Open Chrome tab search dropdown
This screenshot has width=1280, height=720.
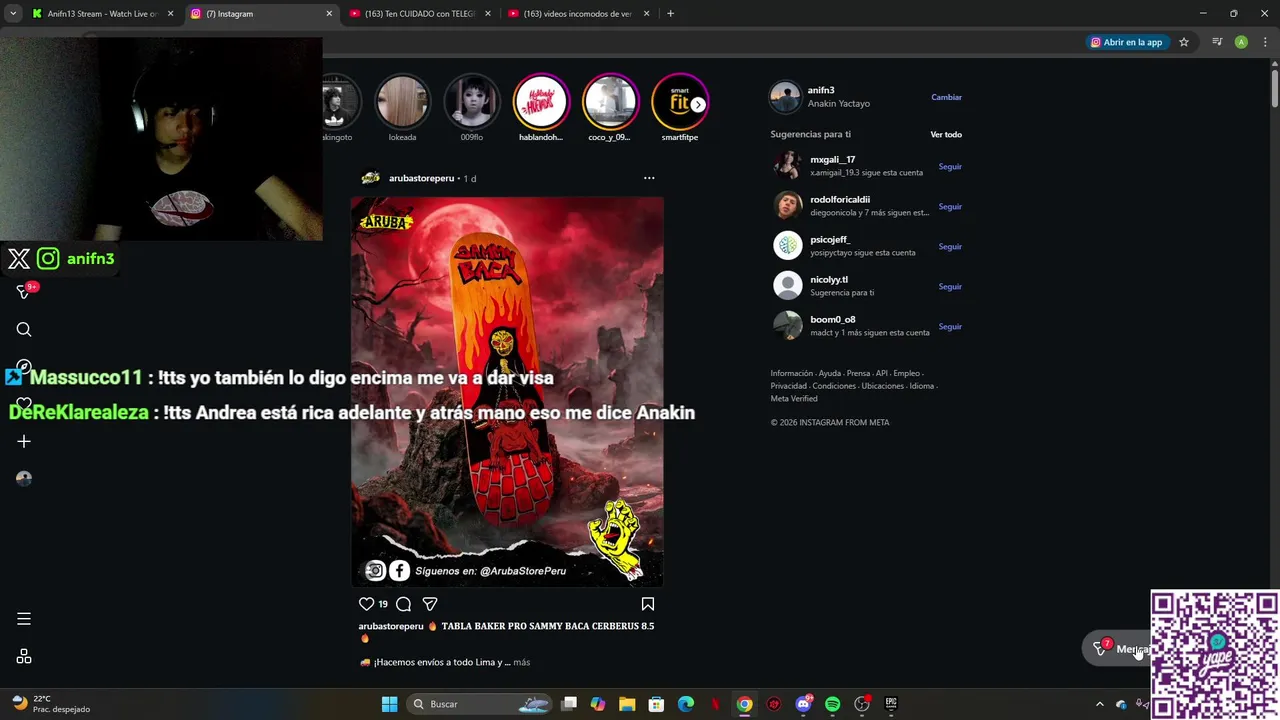[x=13, y=14]
